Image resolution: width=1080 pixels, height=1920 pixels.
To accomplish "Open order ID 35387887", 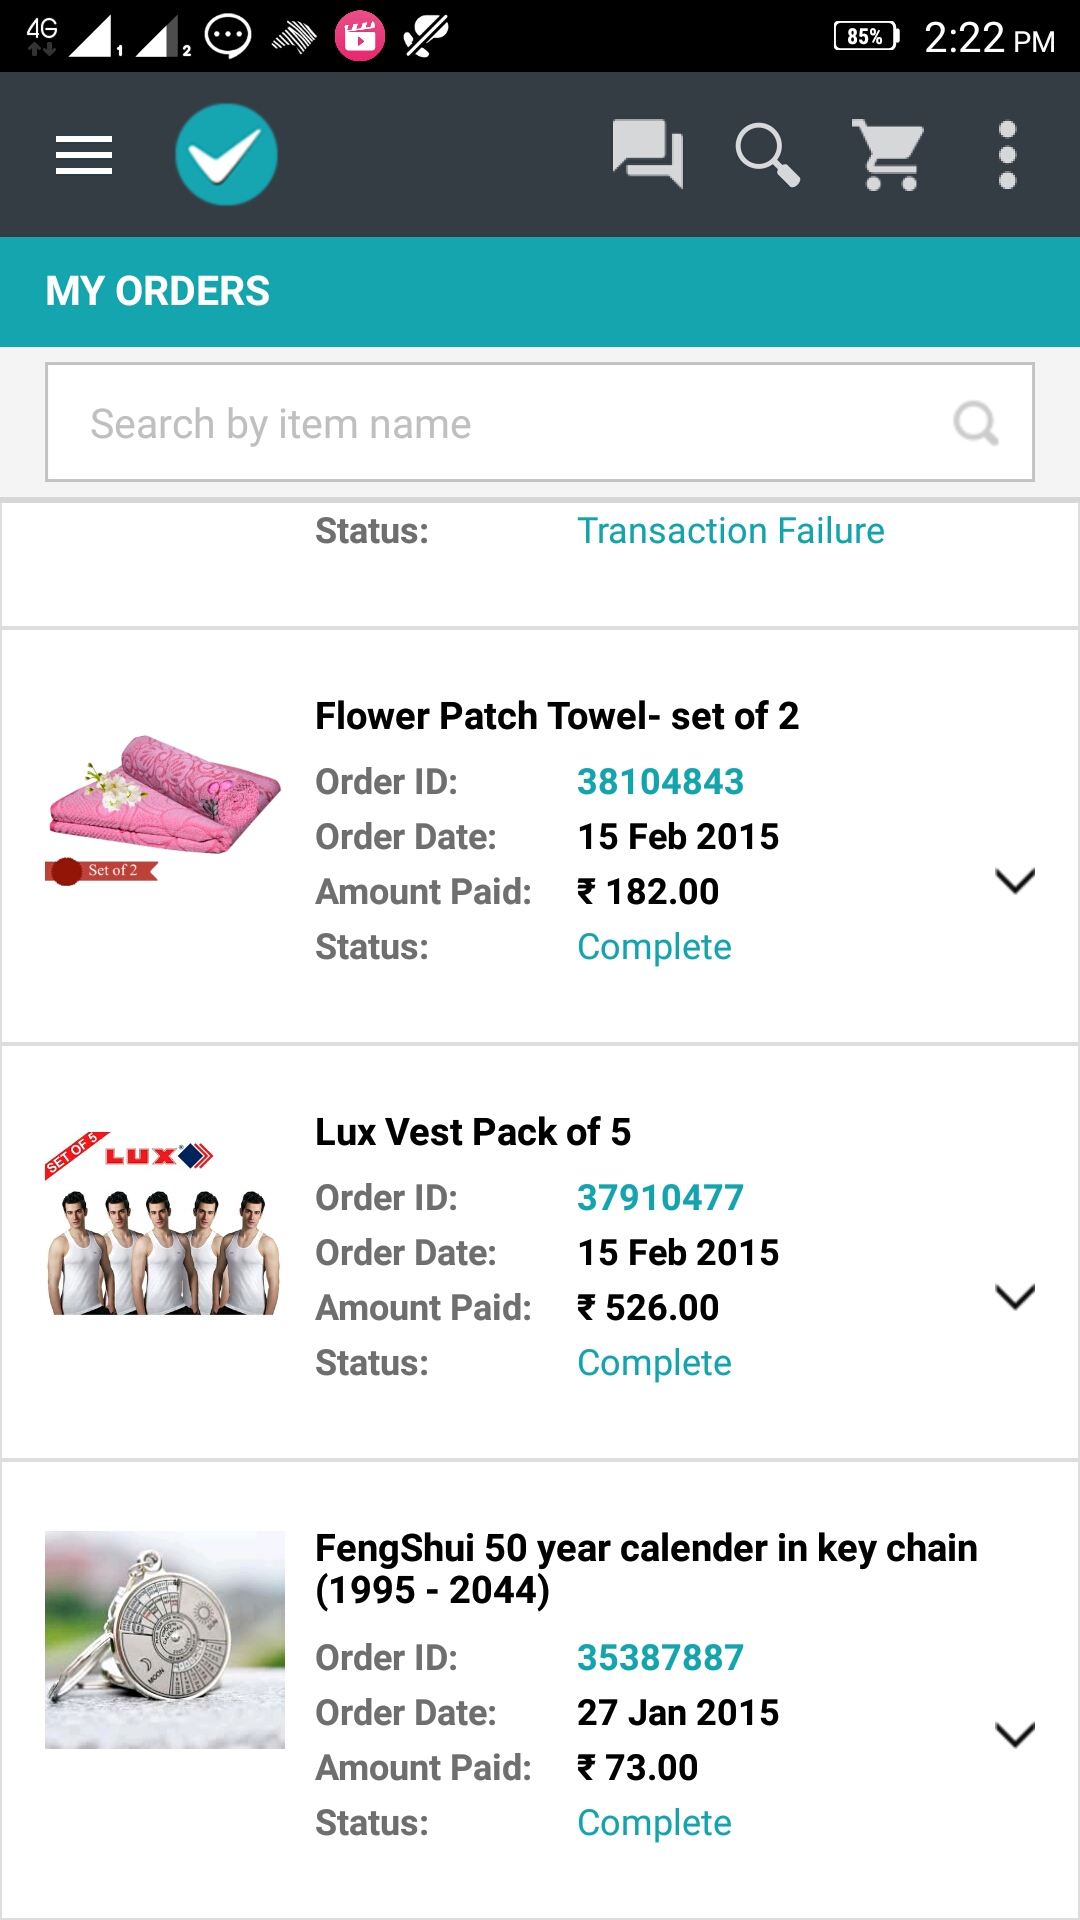I will [660, 1658].
